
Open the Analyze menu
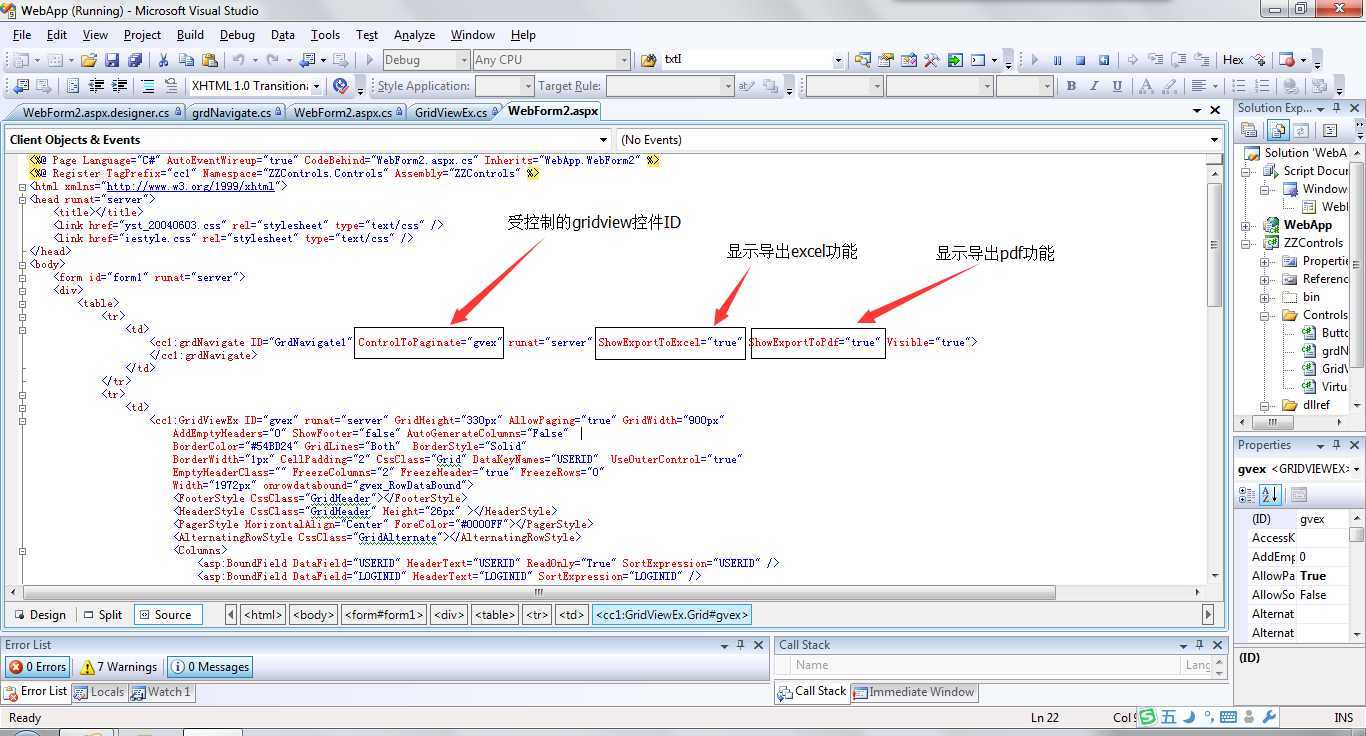coord(414,34)
